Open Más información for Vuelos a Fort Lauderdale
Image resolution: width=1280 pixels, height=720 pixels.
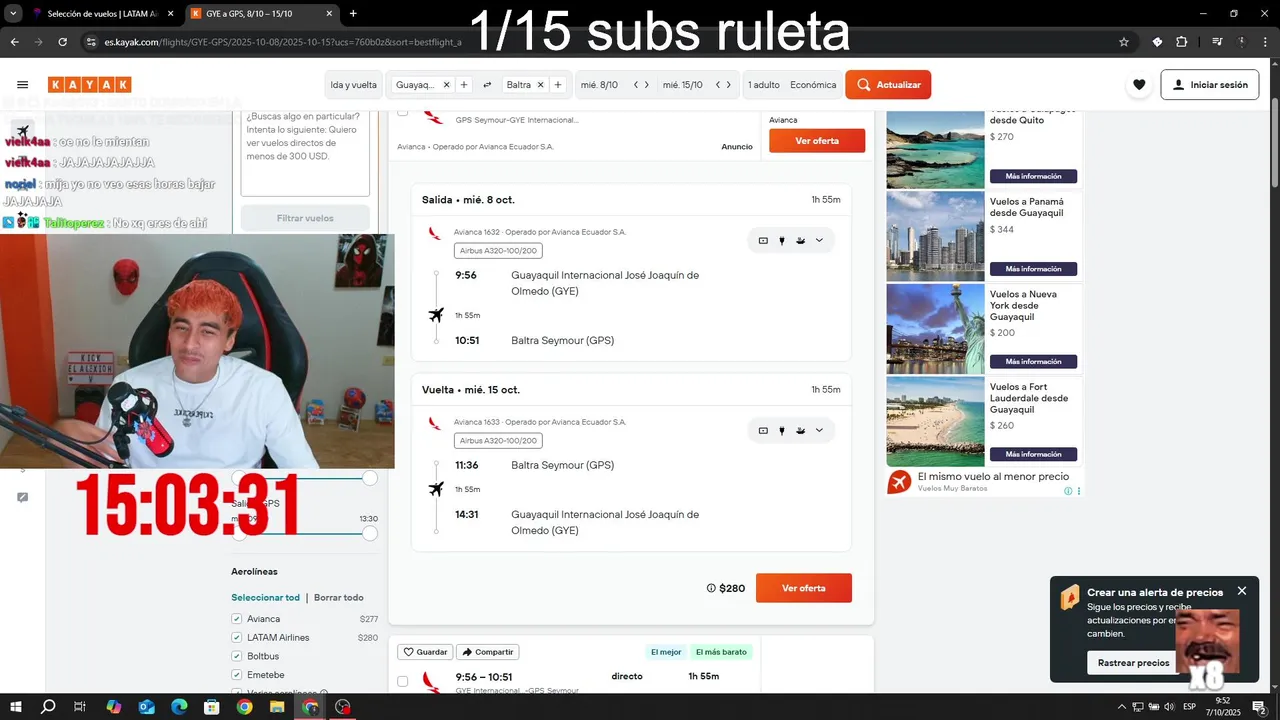(x=1033, y=454)
